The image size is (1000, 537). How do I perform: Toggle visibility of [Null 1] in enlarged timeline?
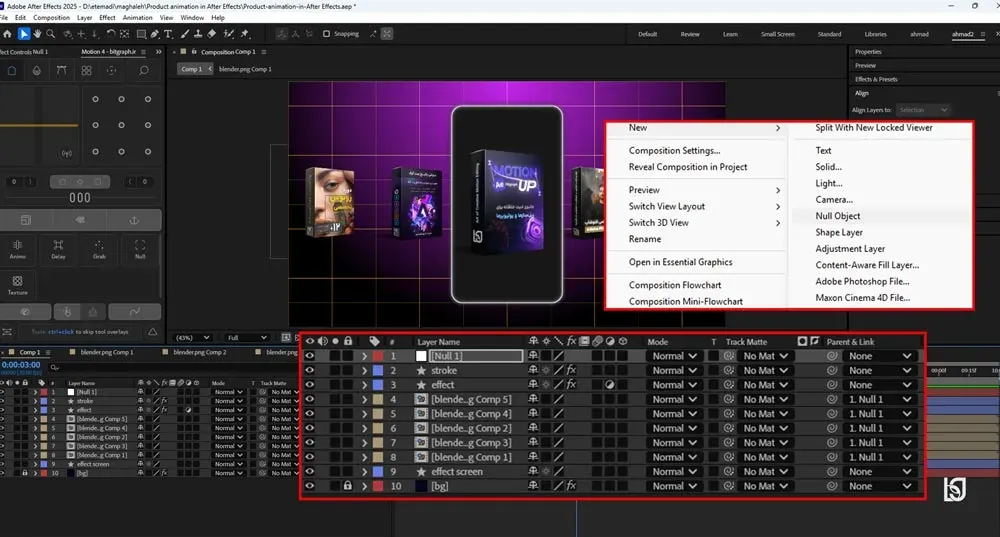tap(310, 356)
